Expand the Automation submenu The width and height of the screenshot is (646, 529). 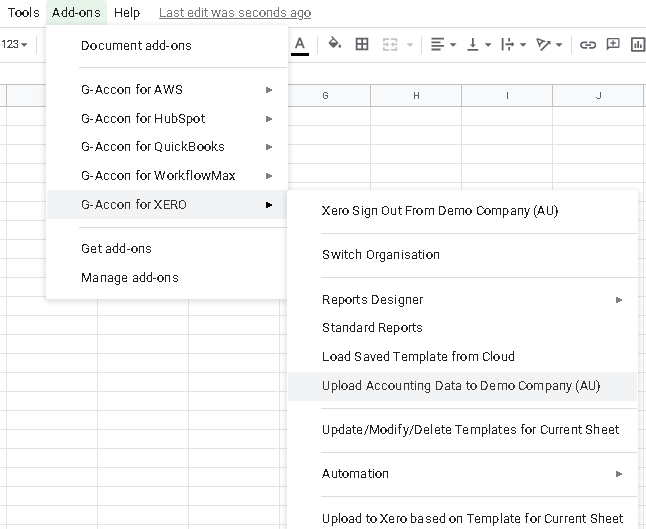pyautogui.click(x=462, y=474)
